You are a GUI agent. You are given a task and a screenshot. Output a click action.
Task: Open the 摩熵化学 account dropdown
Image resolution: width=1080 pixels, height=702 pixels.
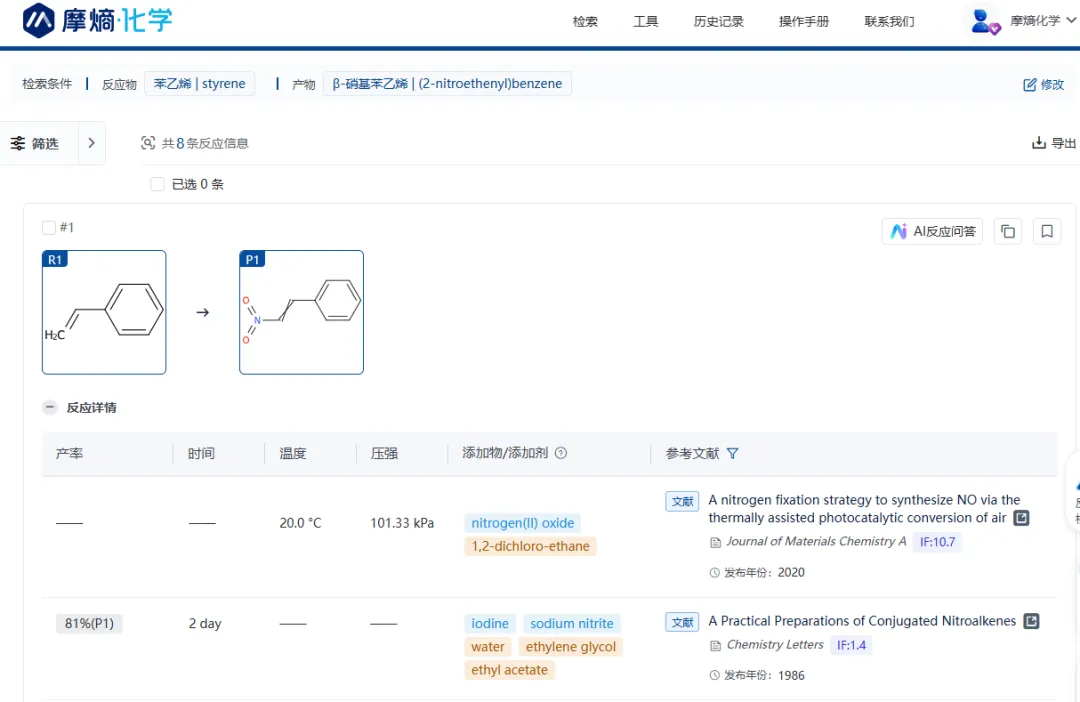click(x=1035, y=21)
